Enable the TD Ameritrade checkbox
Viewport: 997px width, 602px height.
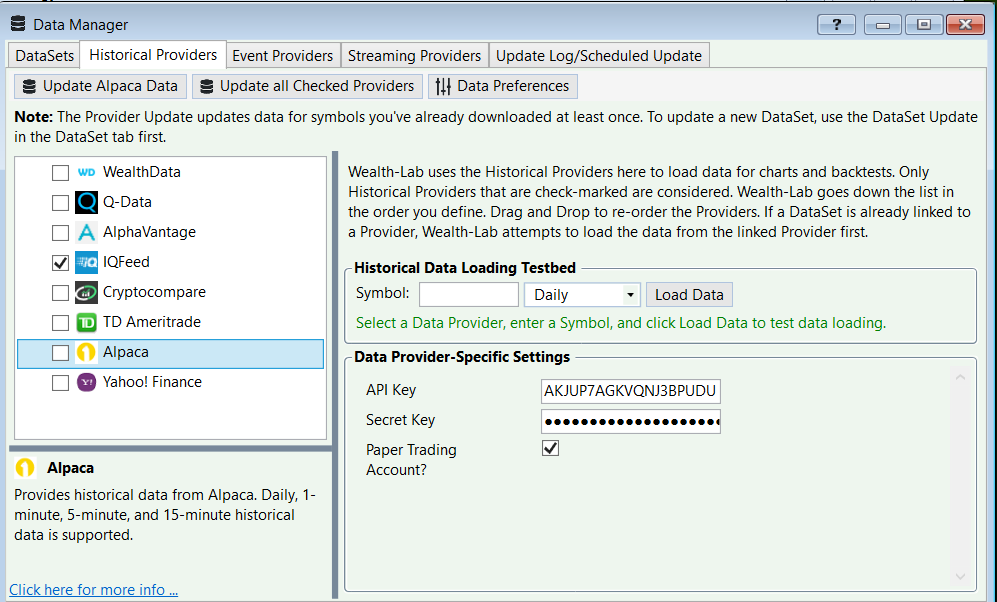(60, 323)
